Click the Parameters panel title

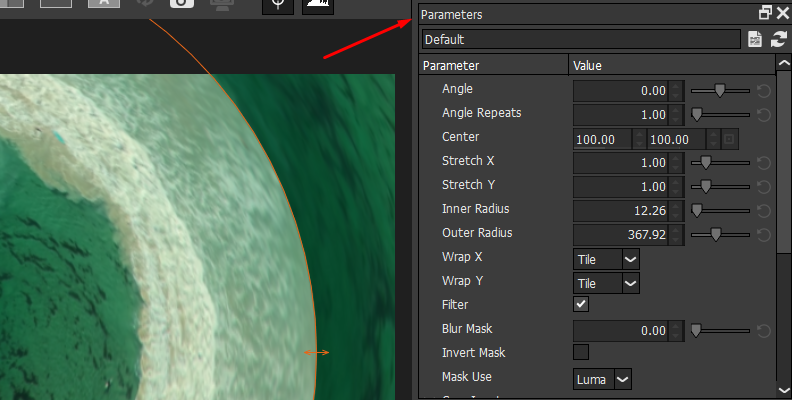[452, 15]
